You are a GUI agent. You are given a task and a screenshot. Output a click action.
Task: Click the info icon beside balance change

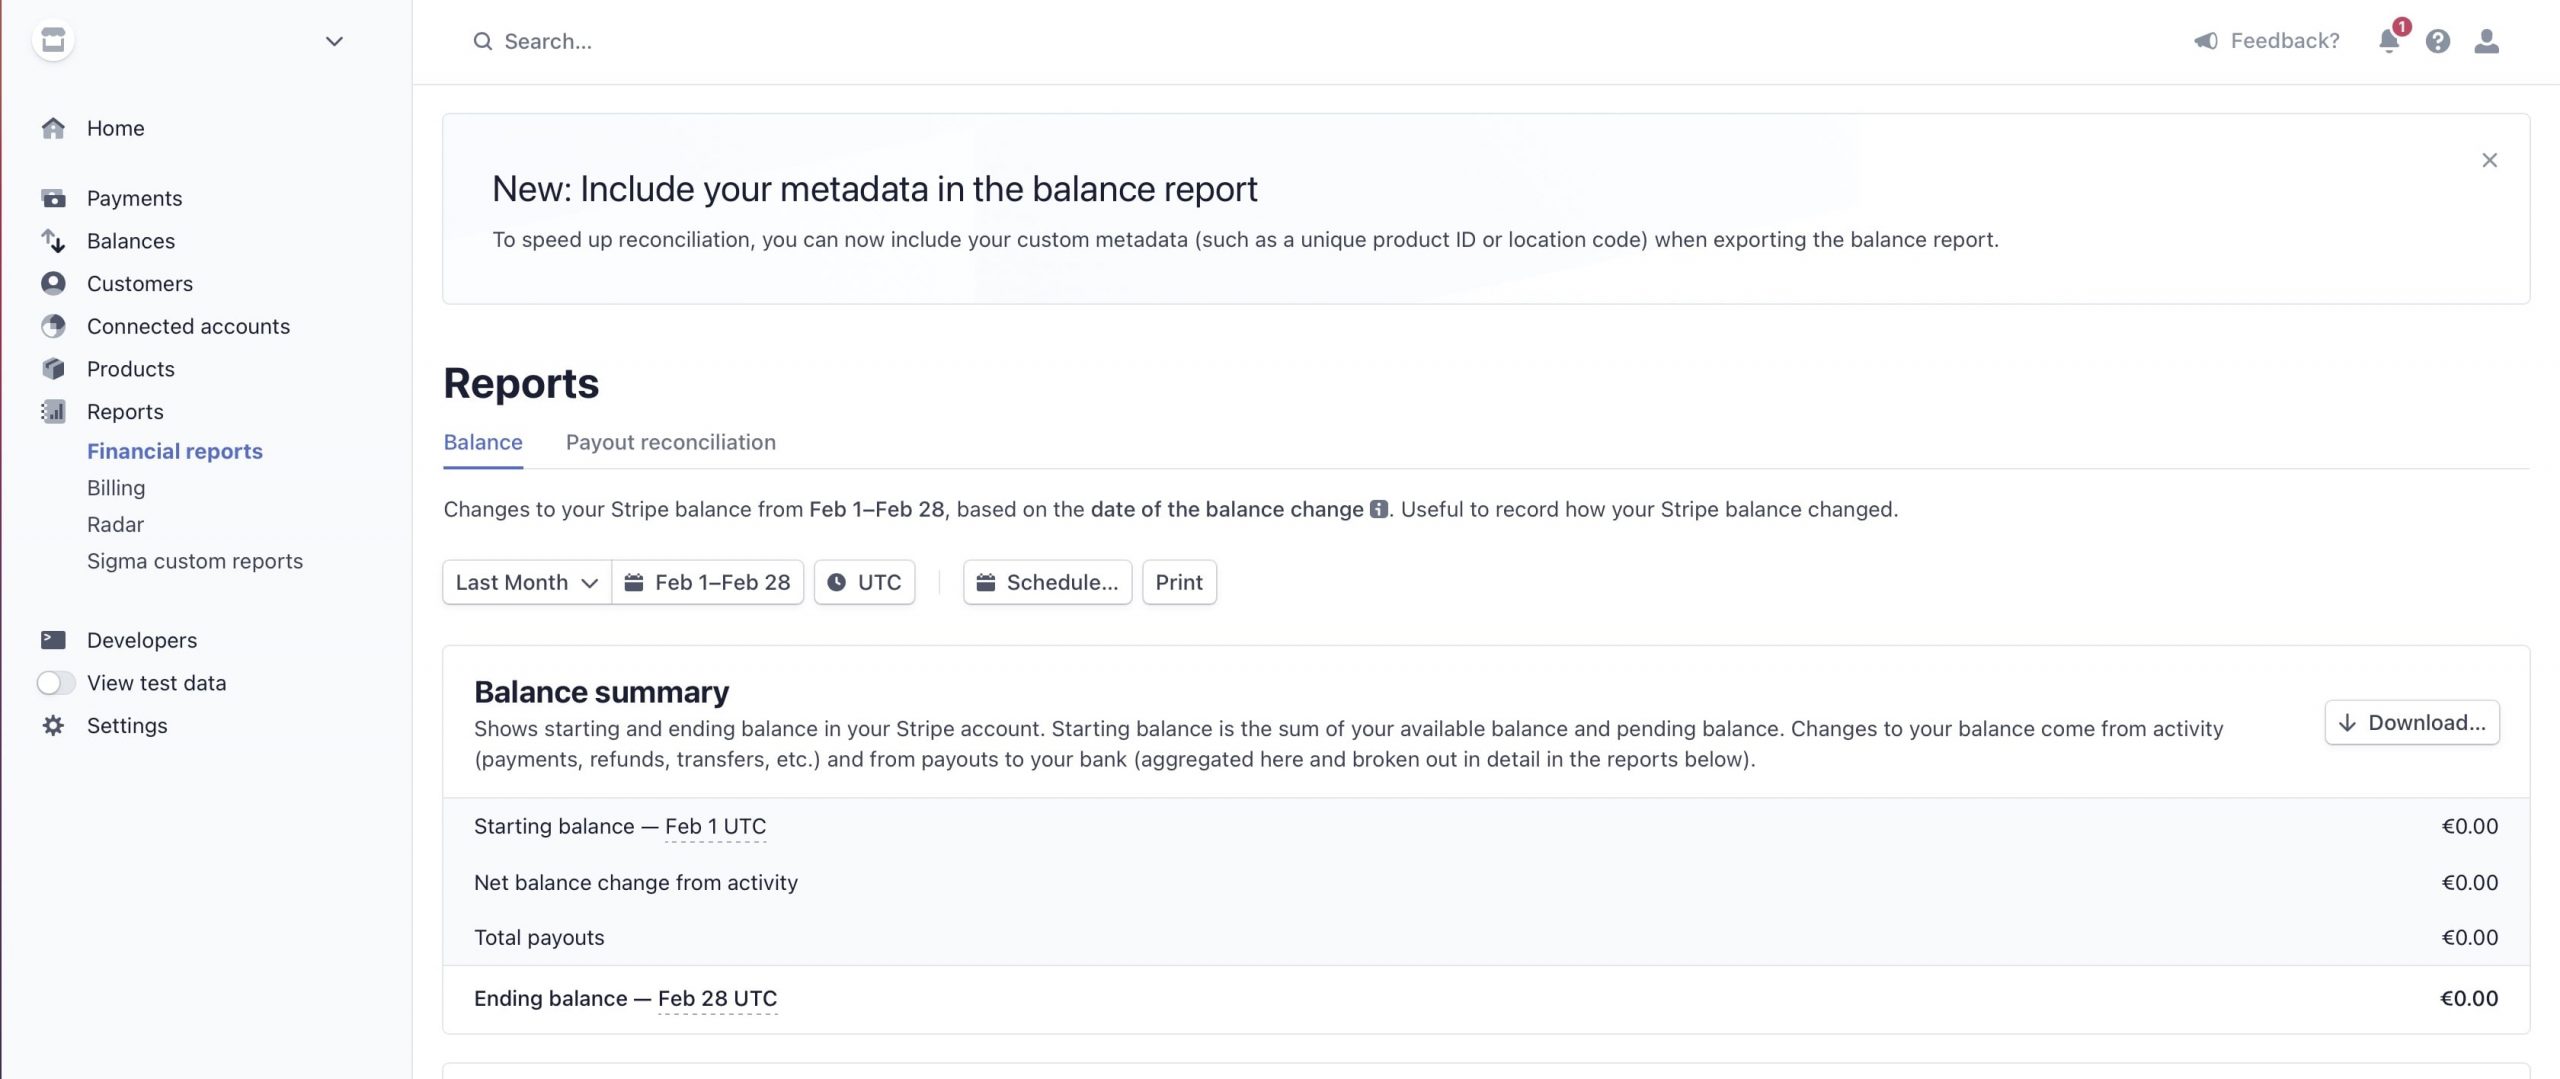point(1378,509)
